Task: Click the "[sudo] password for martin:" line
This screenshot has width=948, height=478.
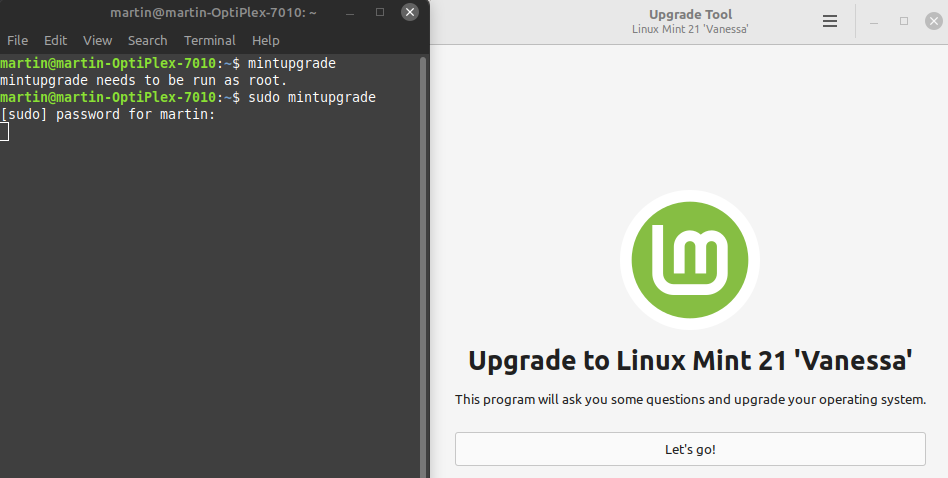Action: [x=108, y=114]
